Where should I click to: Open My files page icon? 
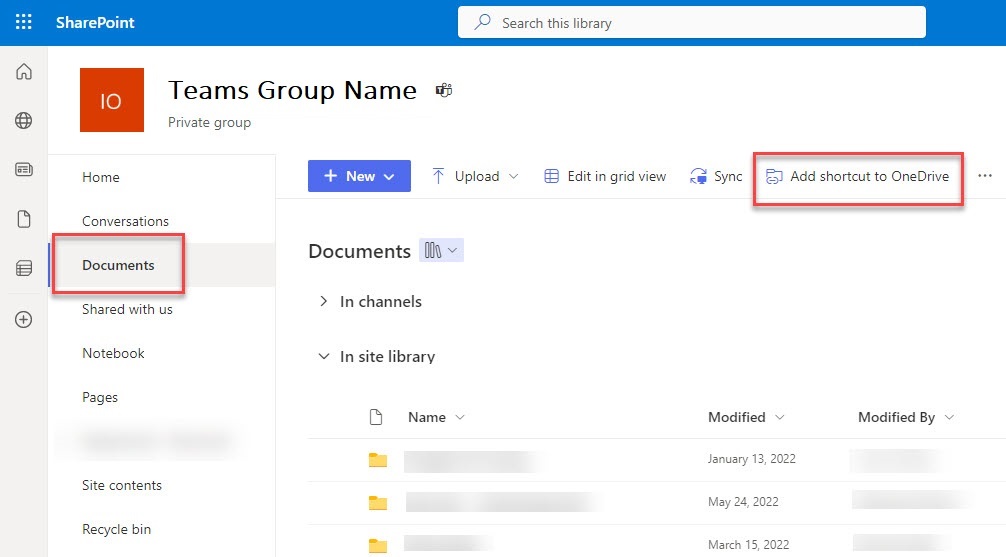point(24,219)
